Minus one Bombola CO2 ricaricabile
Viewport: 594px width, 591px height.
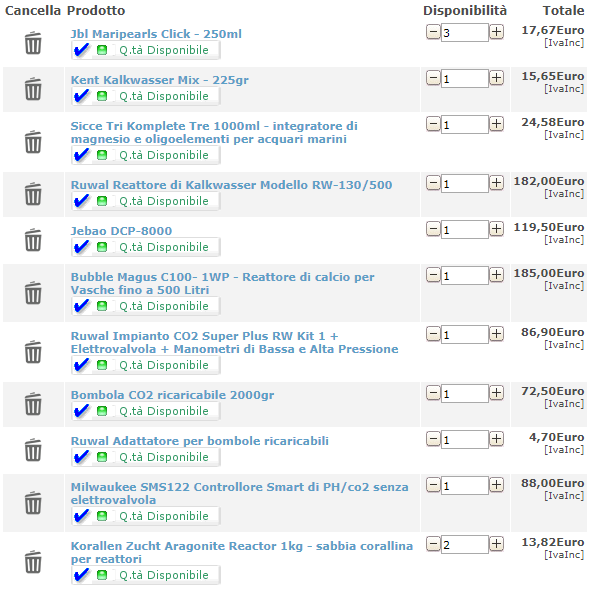(x=433, y=393)
